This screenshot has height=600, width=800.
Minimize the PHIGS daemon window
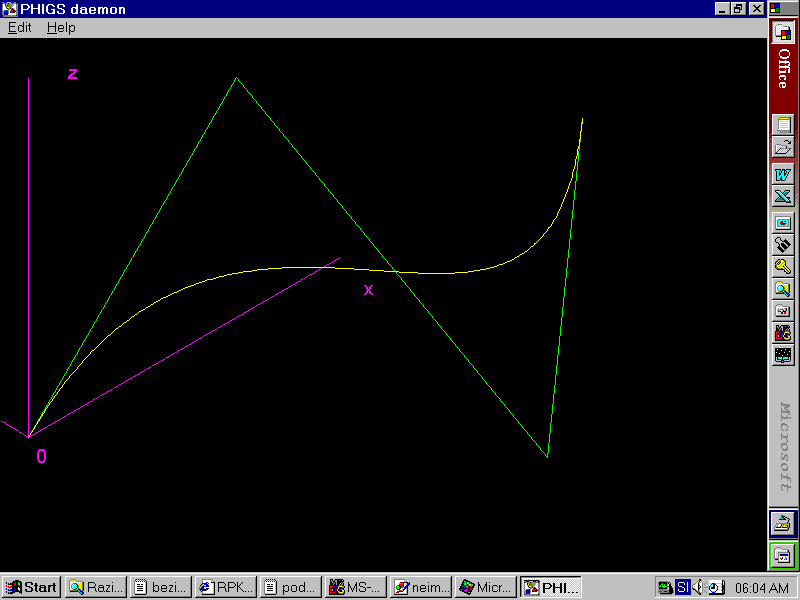[x=722, y=9]
